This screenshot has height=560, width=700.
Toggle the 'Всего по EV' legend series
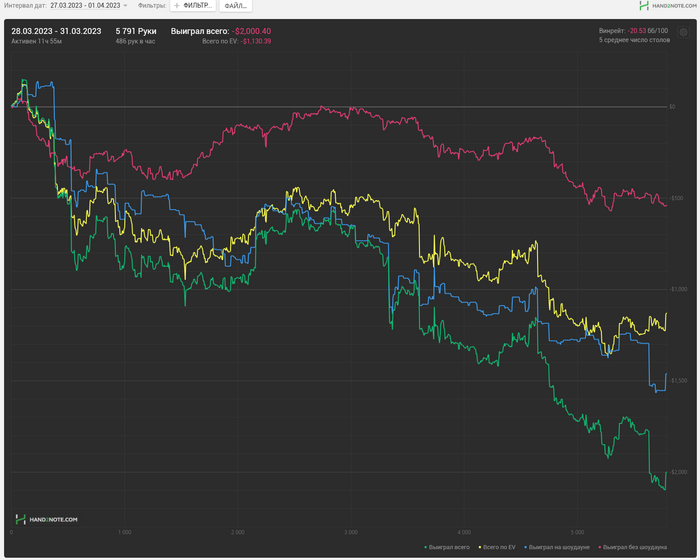(498, 548)
